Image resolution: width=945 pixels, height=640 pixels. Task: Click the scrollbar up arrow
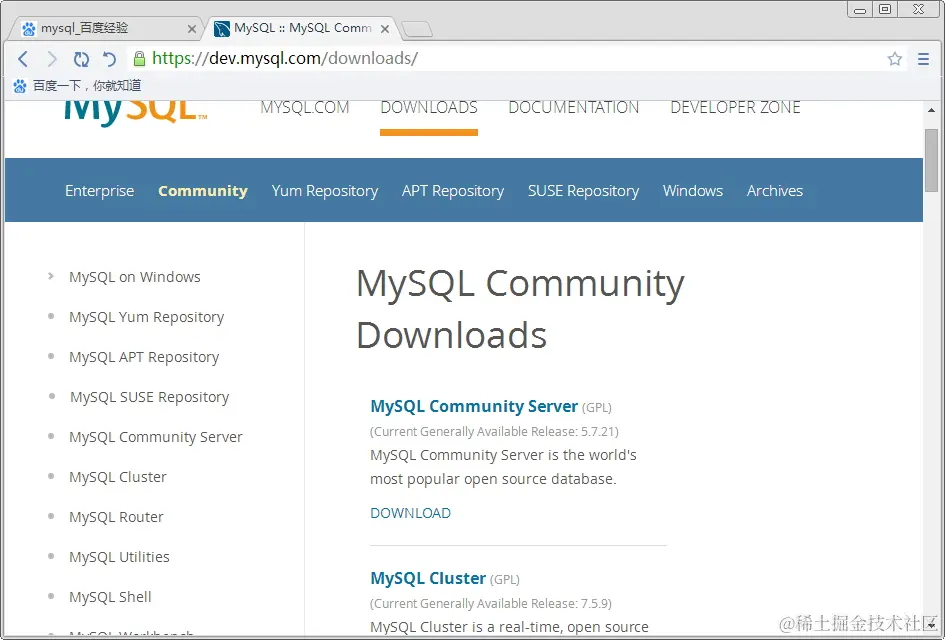pos(931,110)
